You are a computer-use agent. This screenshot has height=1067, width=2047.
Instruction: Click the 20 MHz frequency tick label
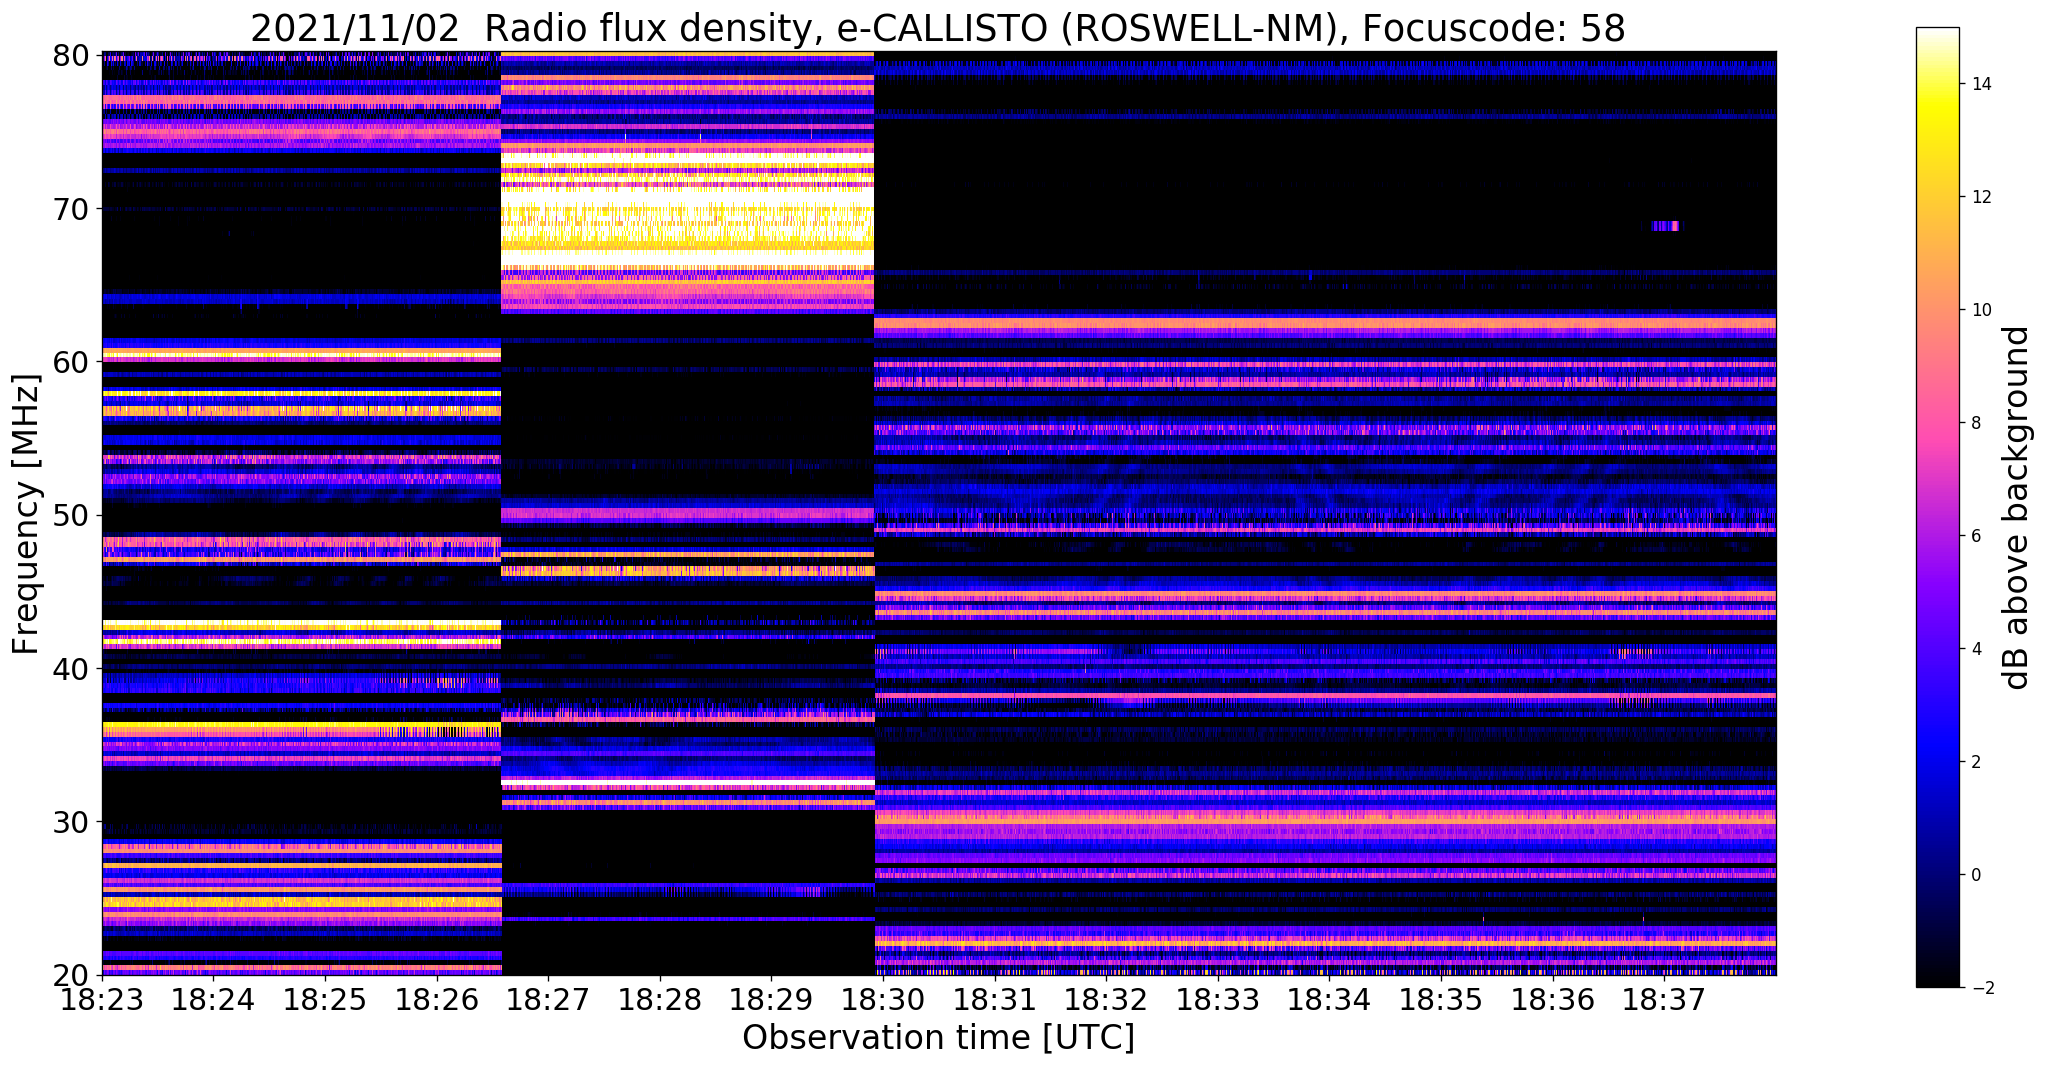tap(70, 975)
